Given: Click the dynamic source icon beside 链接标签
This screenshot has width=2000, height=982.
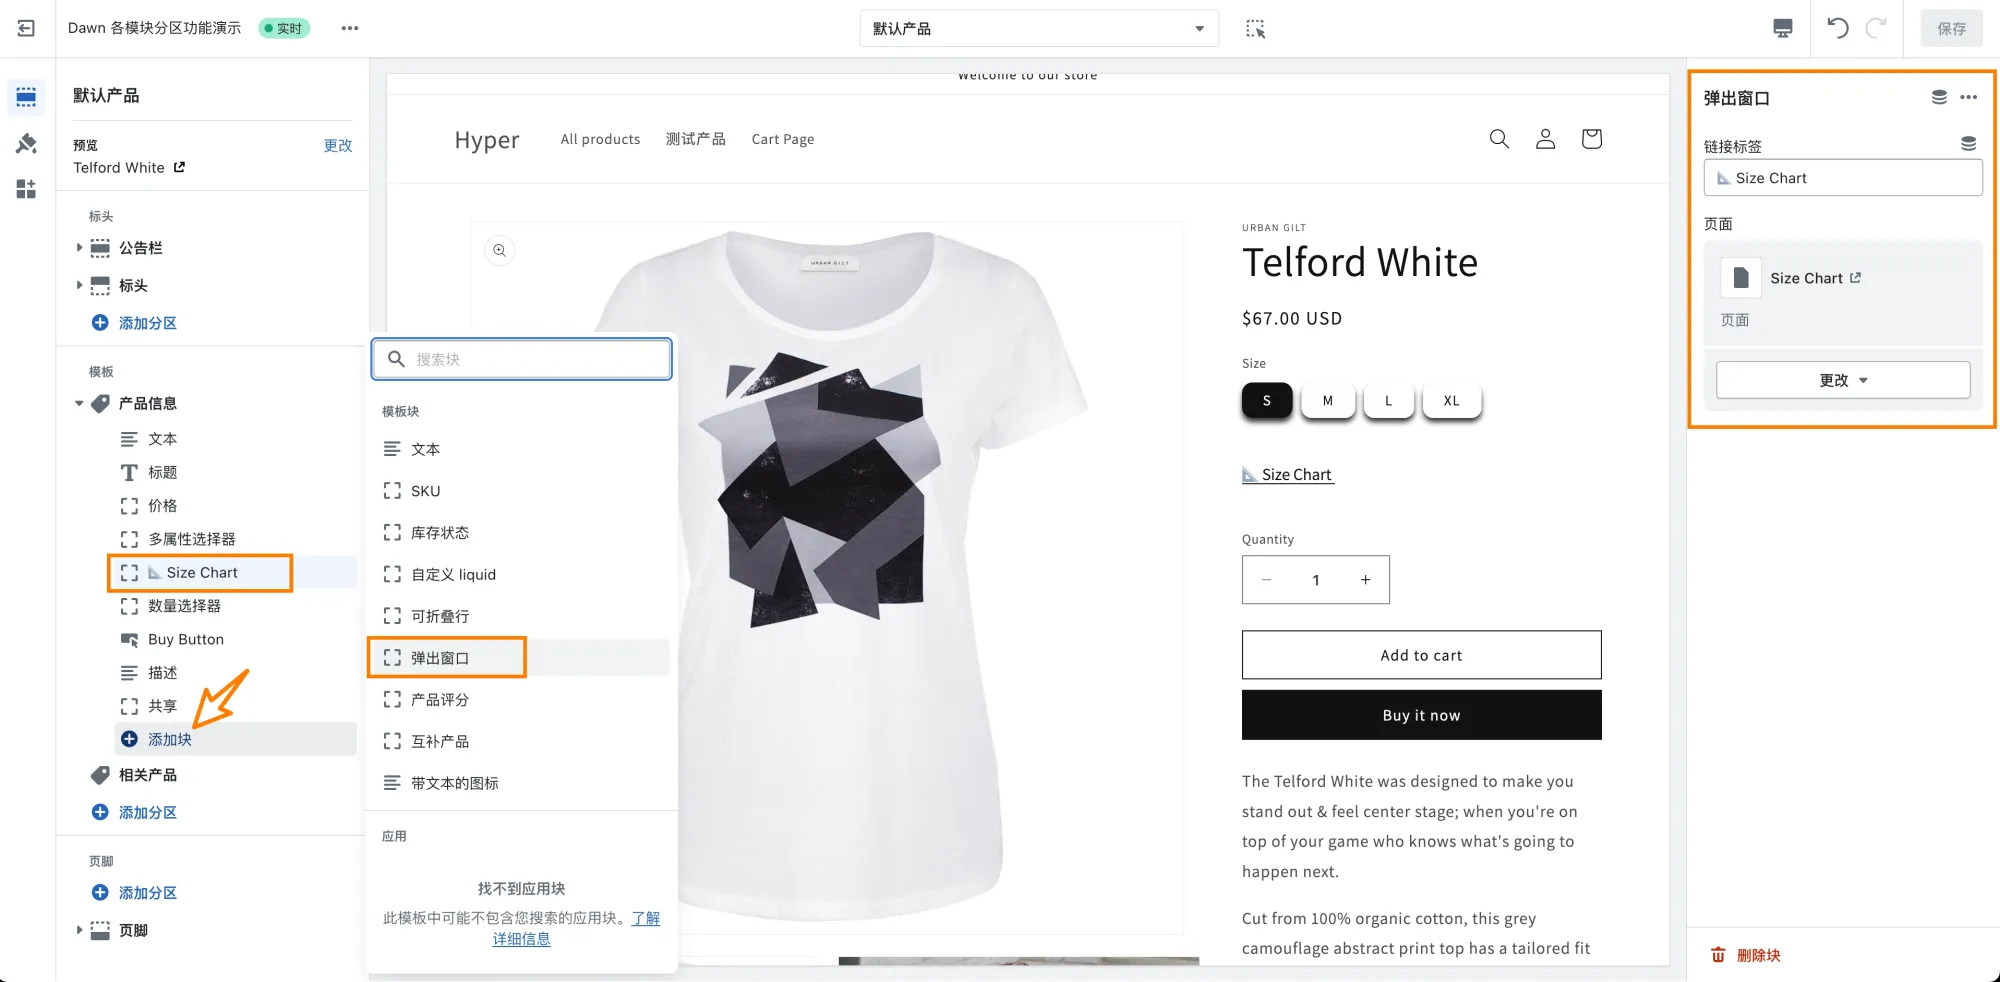Looking at the screenshot, I should pyautogui.click(x=1968, y=144).
